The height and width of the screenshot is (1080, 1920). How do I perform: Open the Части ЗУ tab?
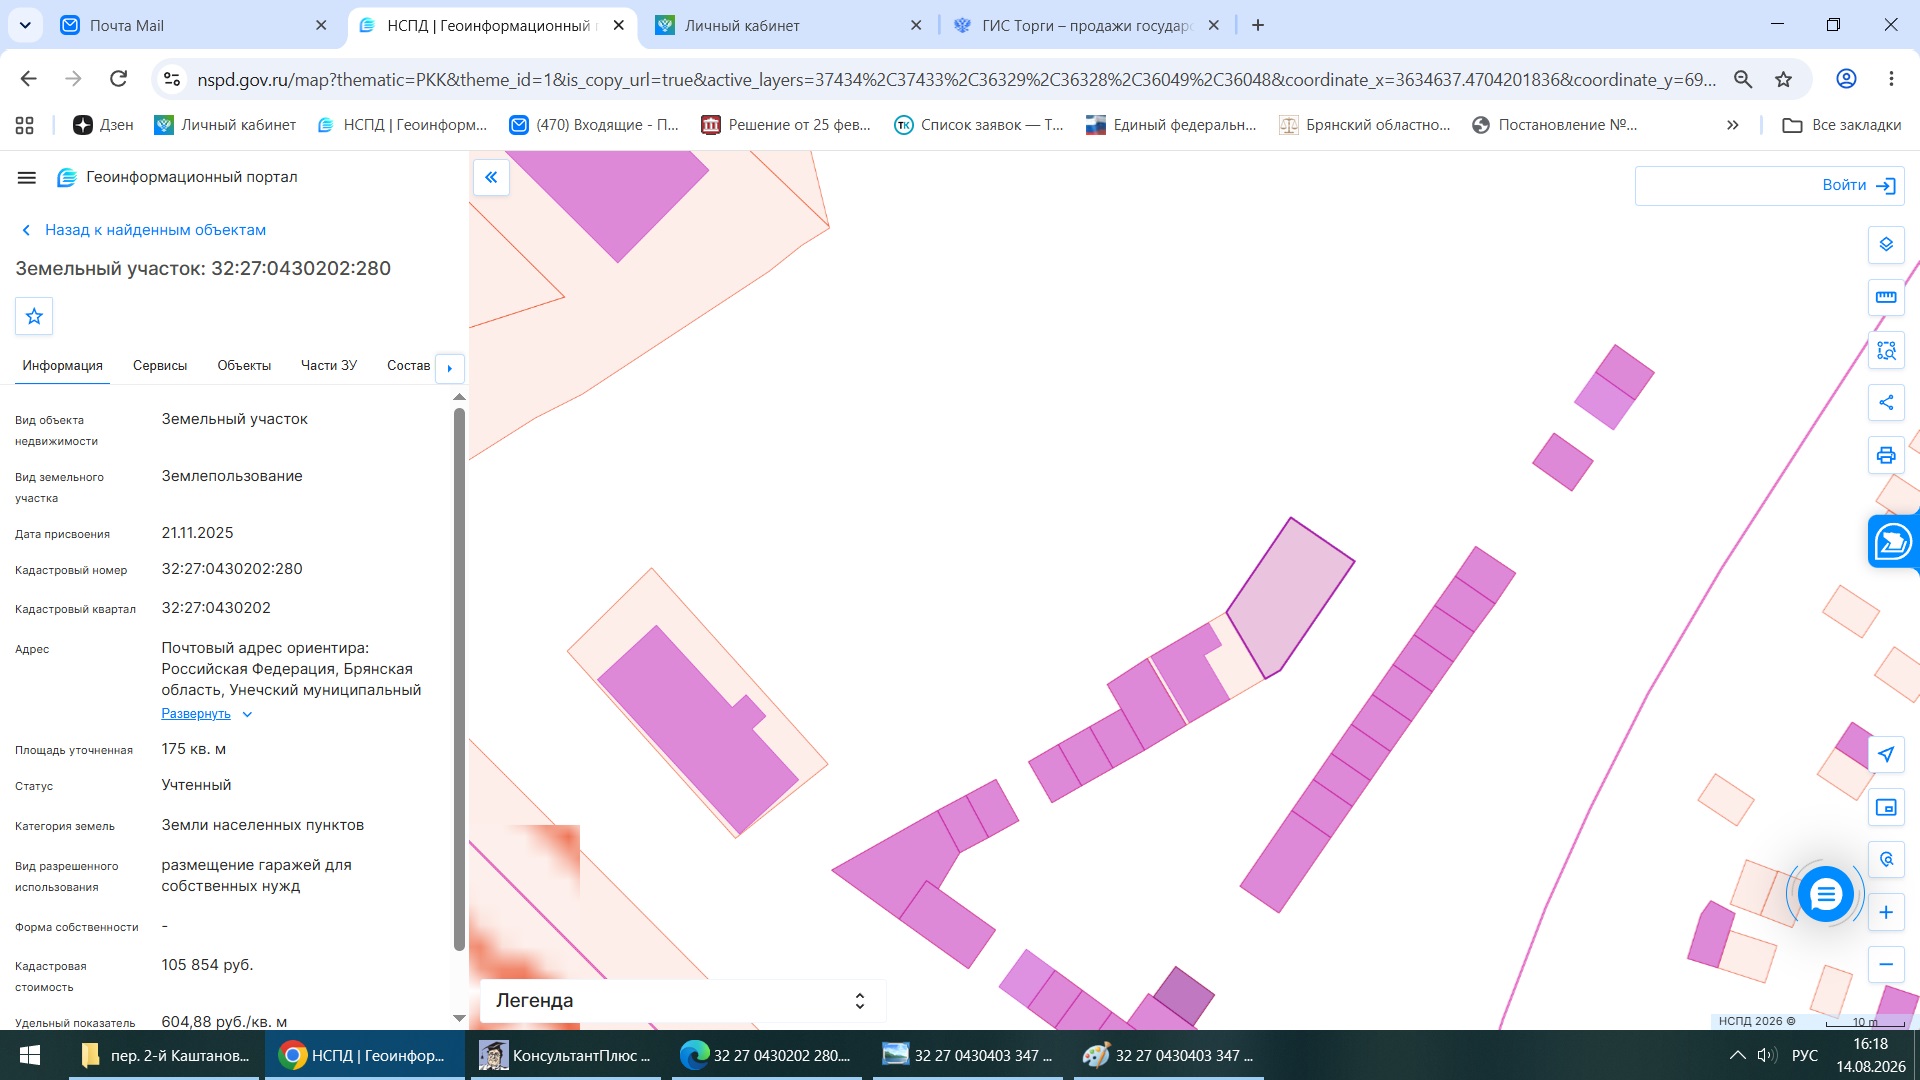329,366
